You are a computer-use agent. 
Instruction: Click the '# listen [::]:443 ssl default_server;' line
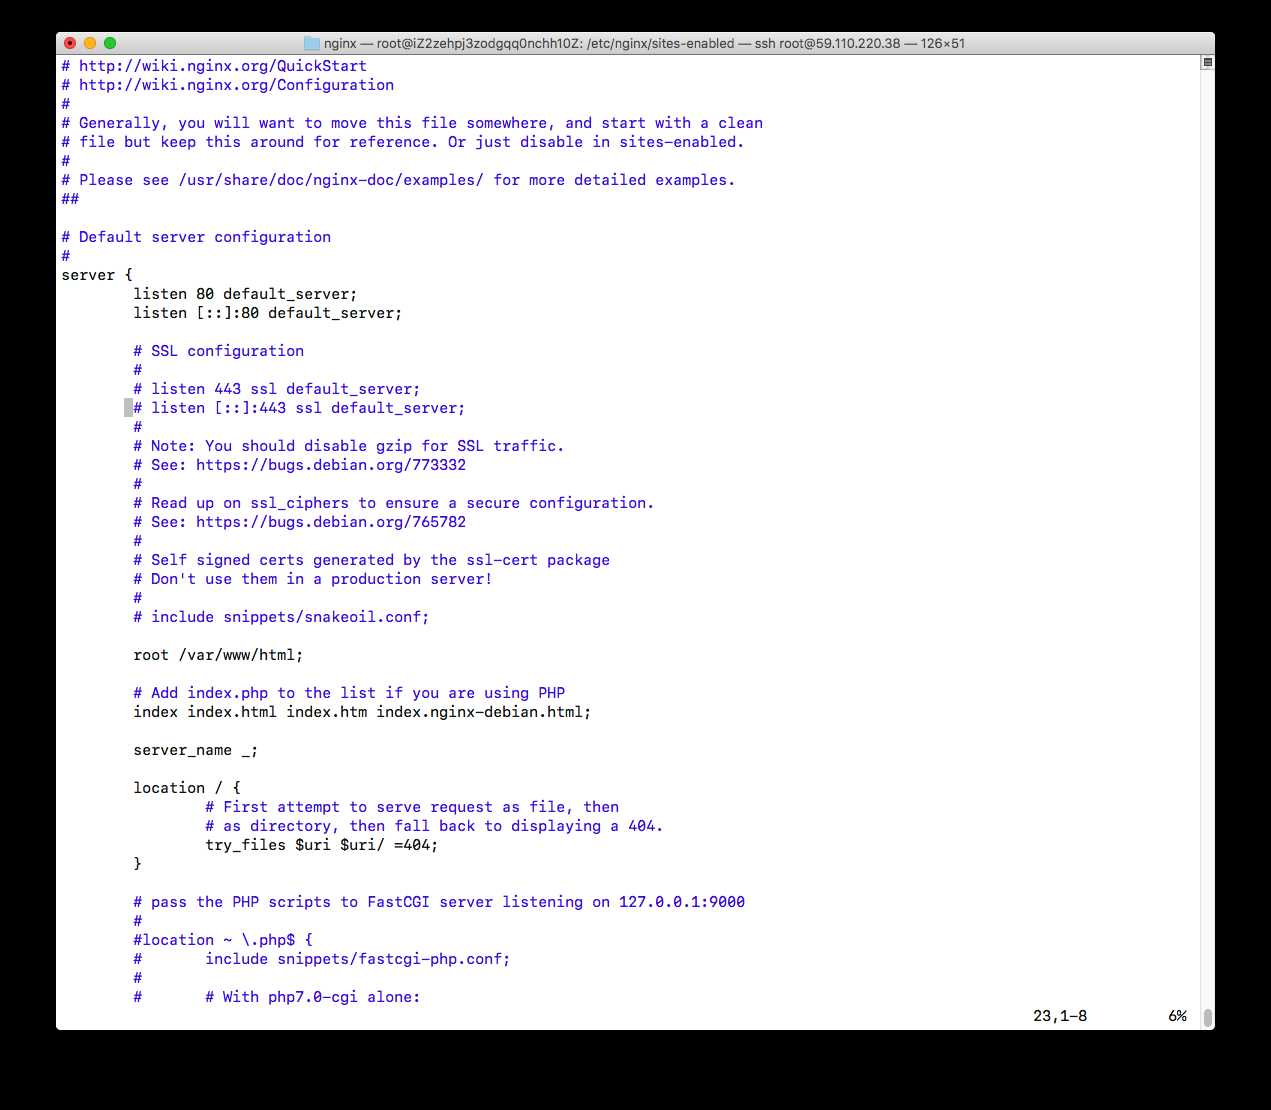pyautogui.click(x=299, y=408)
